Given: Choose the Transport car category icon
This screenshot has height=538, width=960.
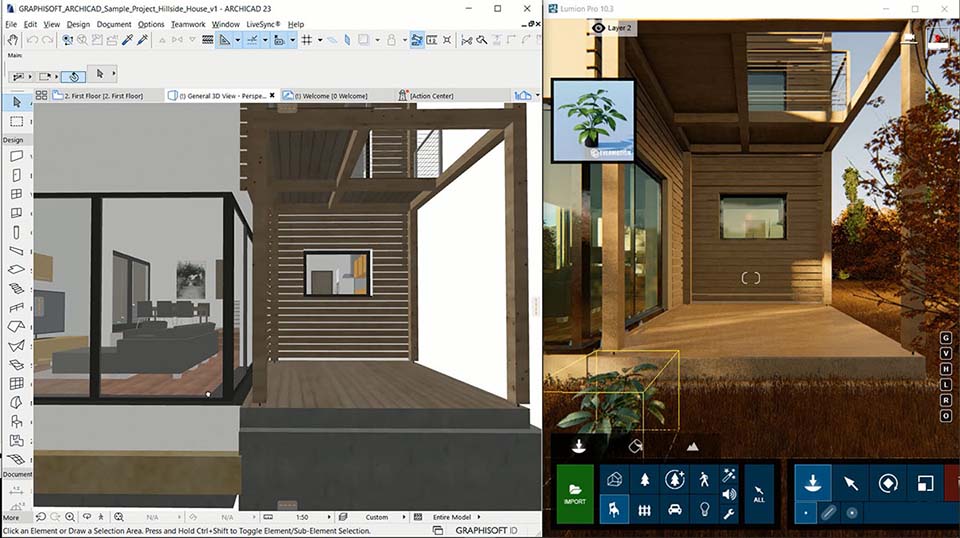Looking at the screenshot, I should pyautogui.click(x=674, y=509).
